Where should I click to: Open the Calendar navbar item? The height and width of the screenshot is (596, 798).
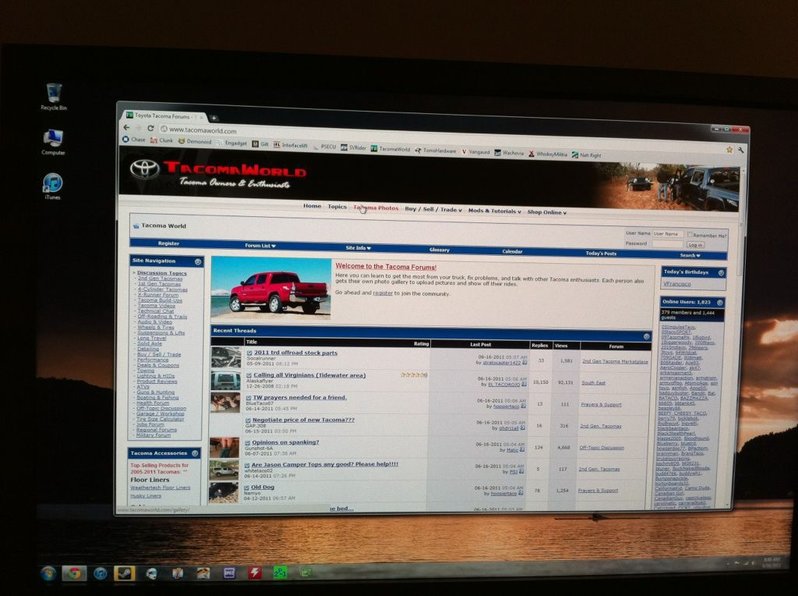click(x=512, y=251)
